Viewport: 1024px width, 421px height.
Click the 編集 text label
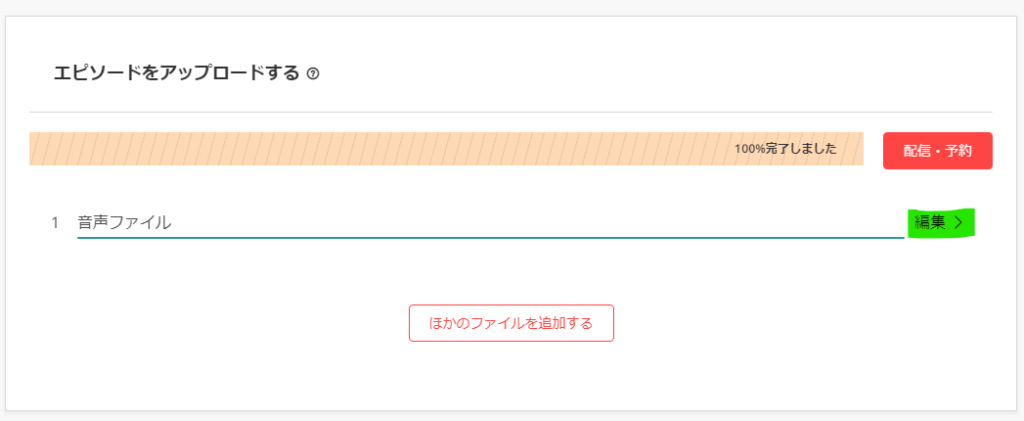pos(930,223)
